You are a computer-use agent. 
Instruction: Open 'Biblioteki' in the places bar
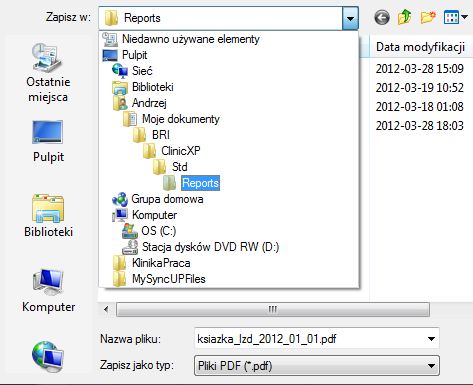click(x=48, y=215)
